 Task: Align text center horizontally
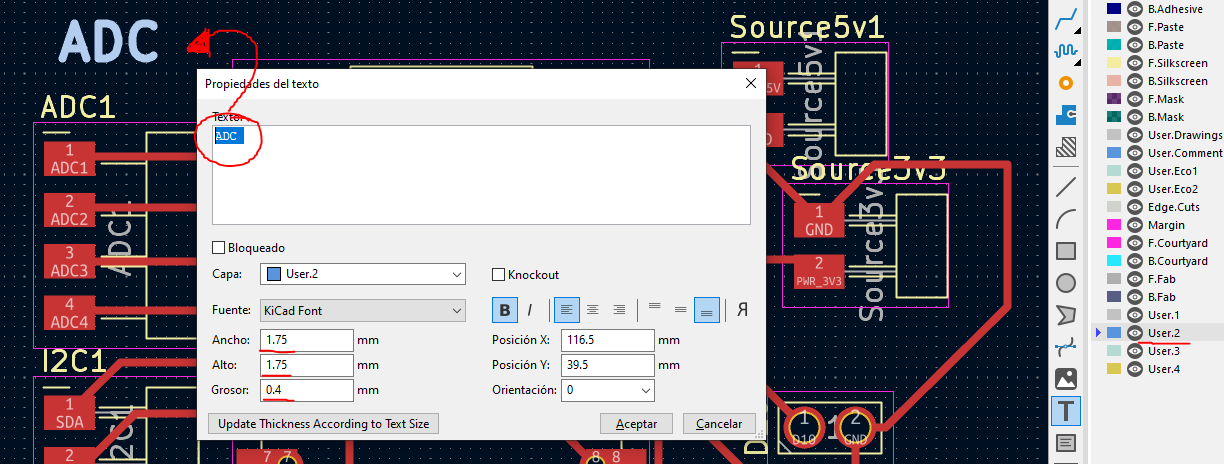click(x=593, y=310)
